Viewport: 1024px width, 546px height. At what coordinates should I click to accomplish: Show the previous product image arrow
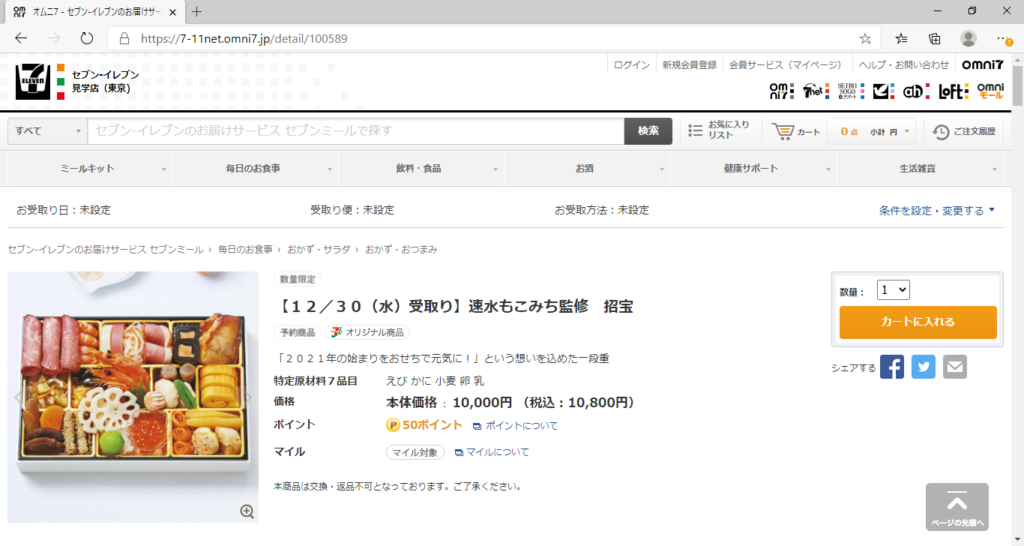pyautogui.click(x=18, y=397)
